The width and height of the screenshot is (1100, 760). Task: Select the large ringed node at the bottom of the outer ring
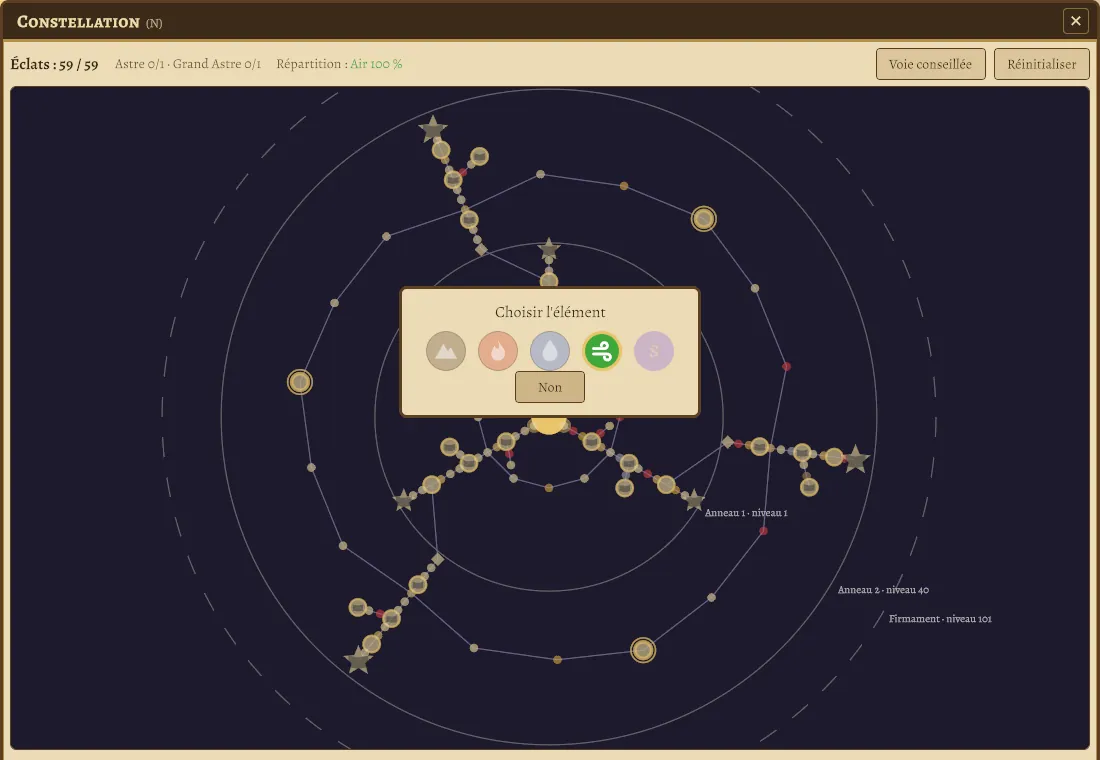tap(643, 650)
